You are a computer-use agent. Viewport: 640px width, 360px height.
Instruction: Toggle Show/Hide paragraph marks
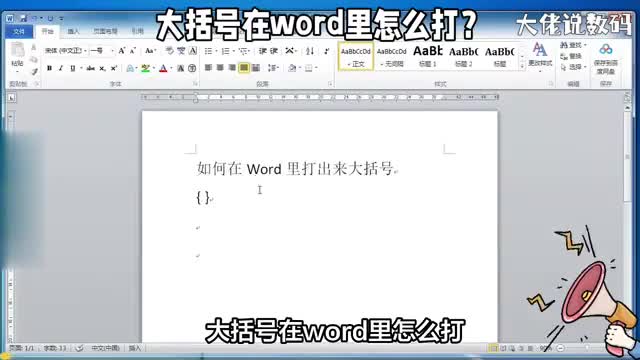pyautogui.click(x=327, y=51)
